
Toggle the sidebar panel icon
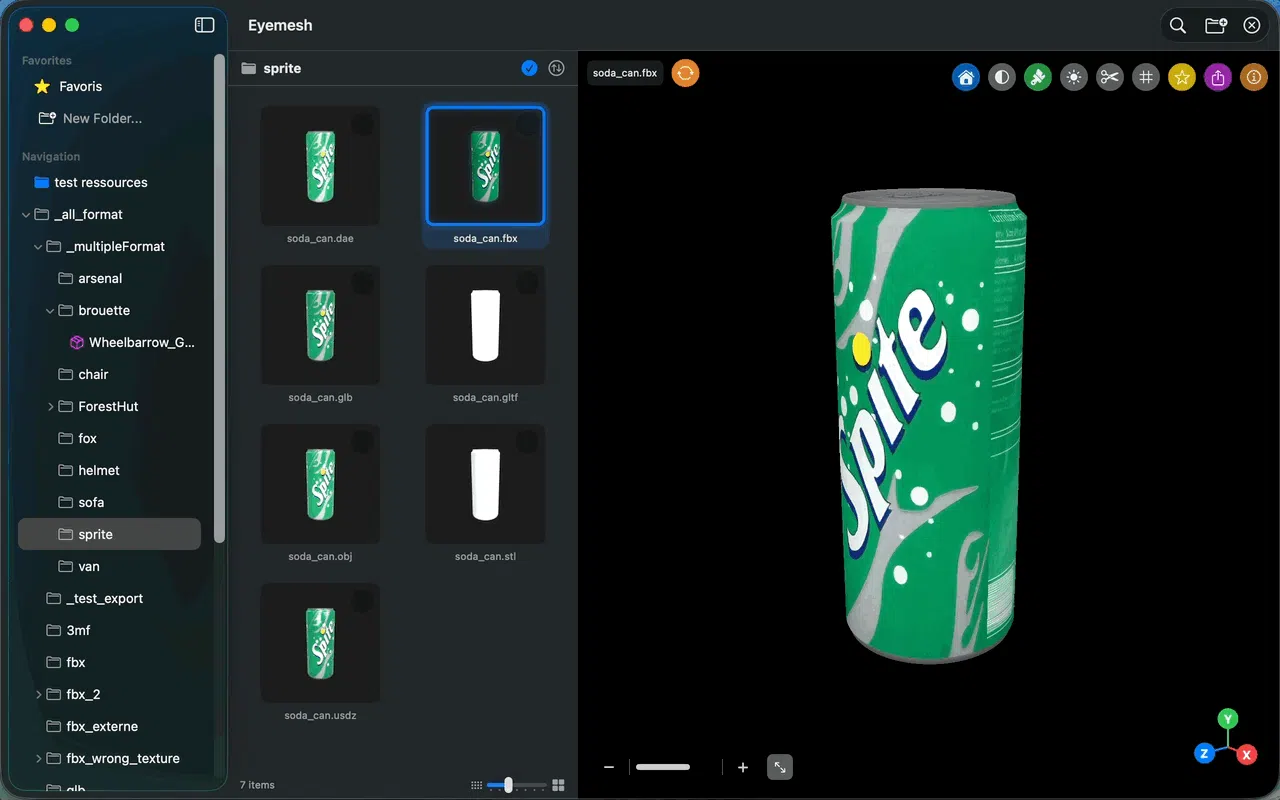click(x=204, y=25)
